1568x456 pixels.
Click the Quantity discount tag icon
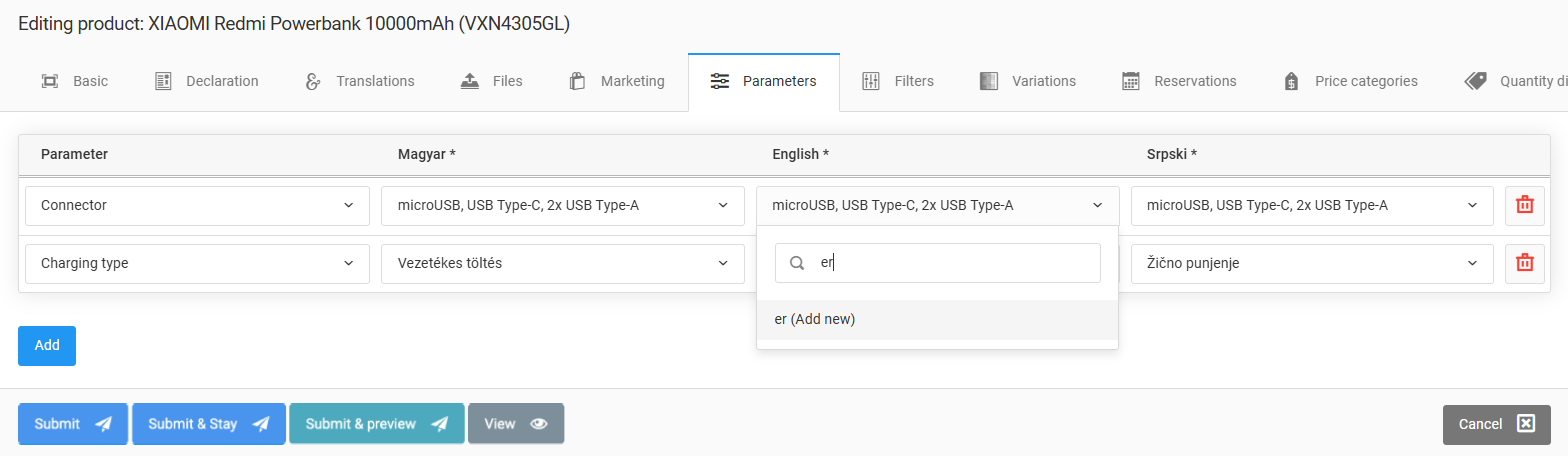pos(1475,81)
